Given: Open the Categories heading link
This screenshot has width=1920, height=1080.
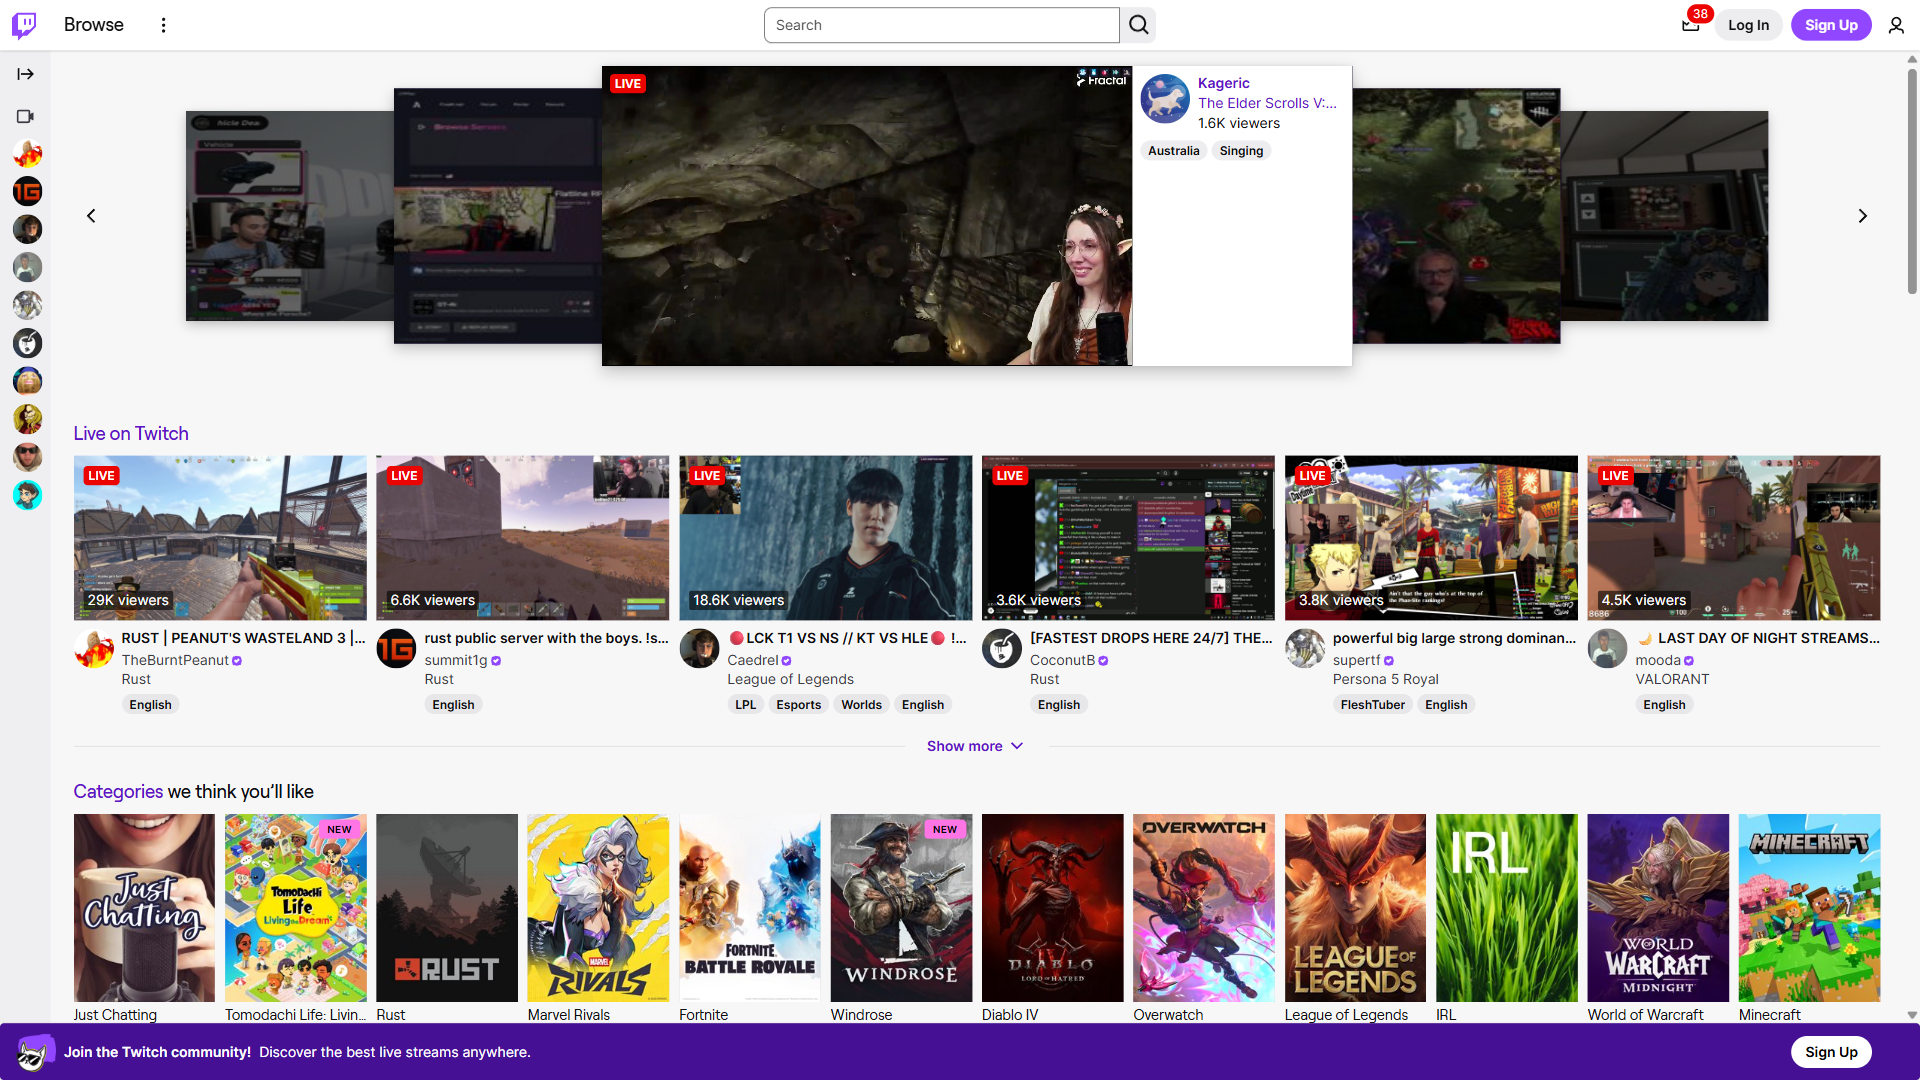Looking at the screenshot, I should (118, 791).
